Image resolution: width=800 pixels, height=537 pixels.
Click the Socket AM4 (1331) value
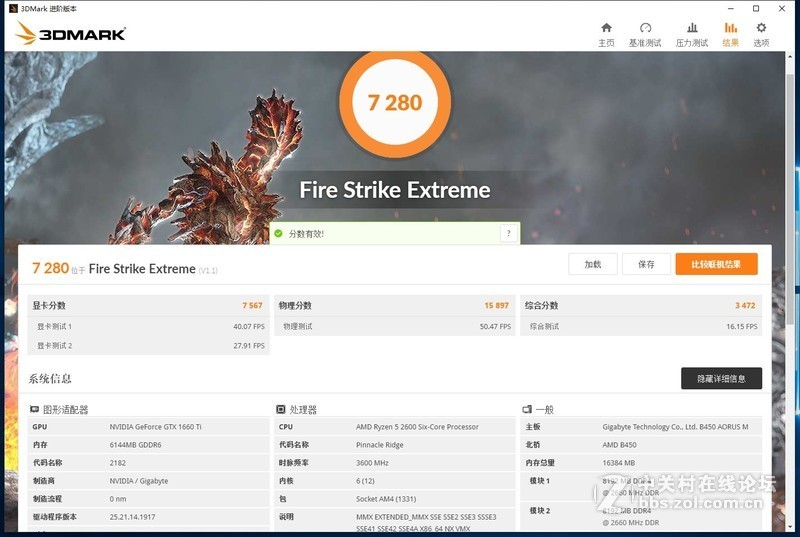pos(386,499)
